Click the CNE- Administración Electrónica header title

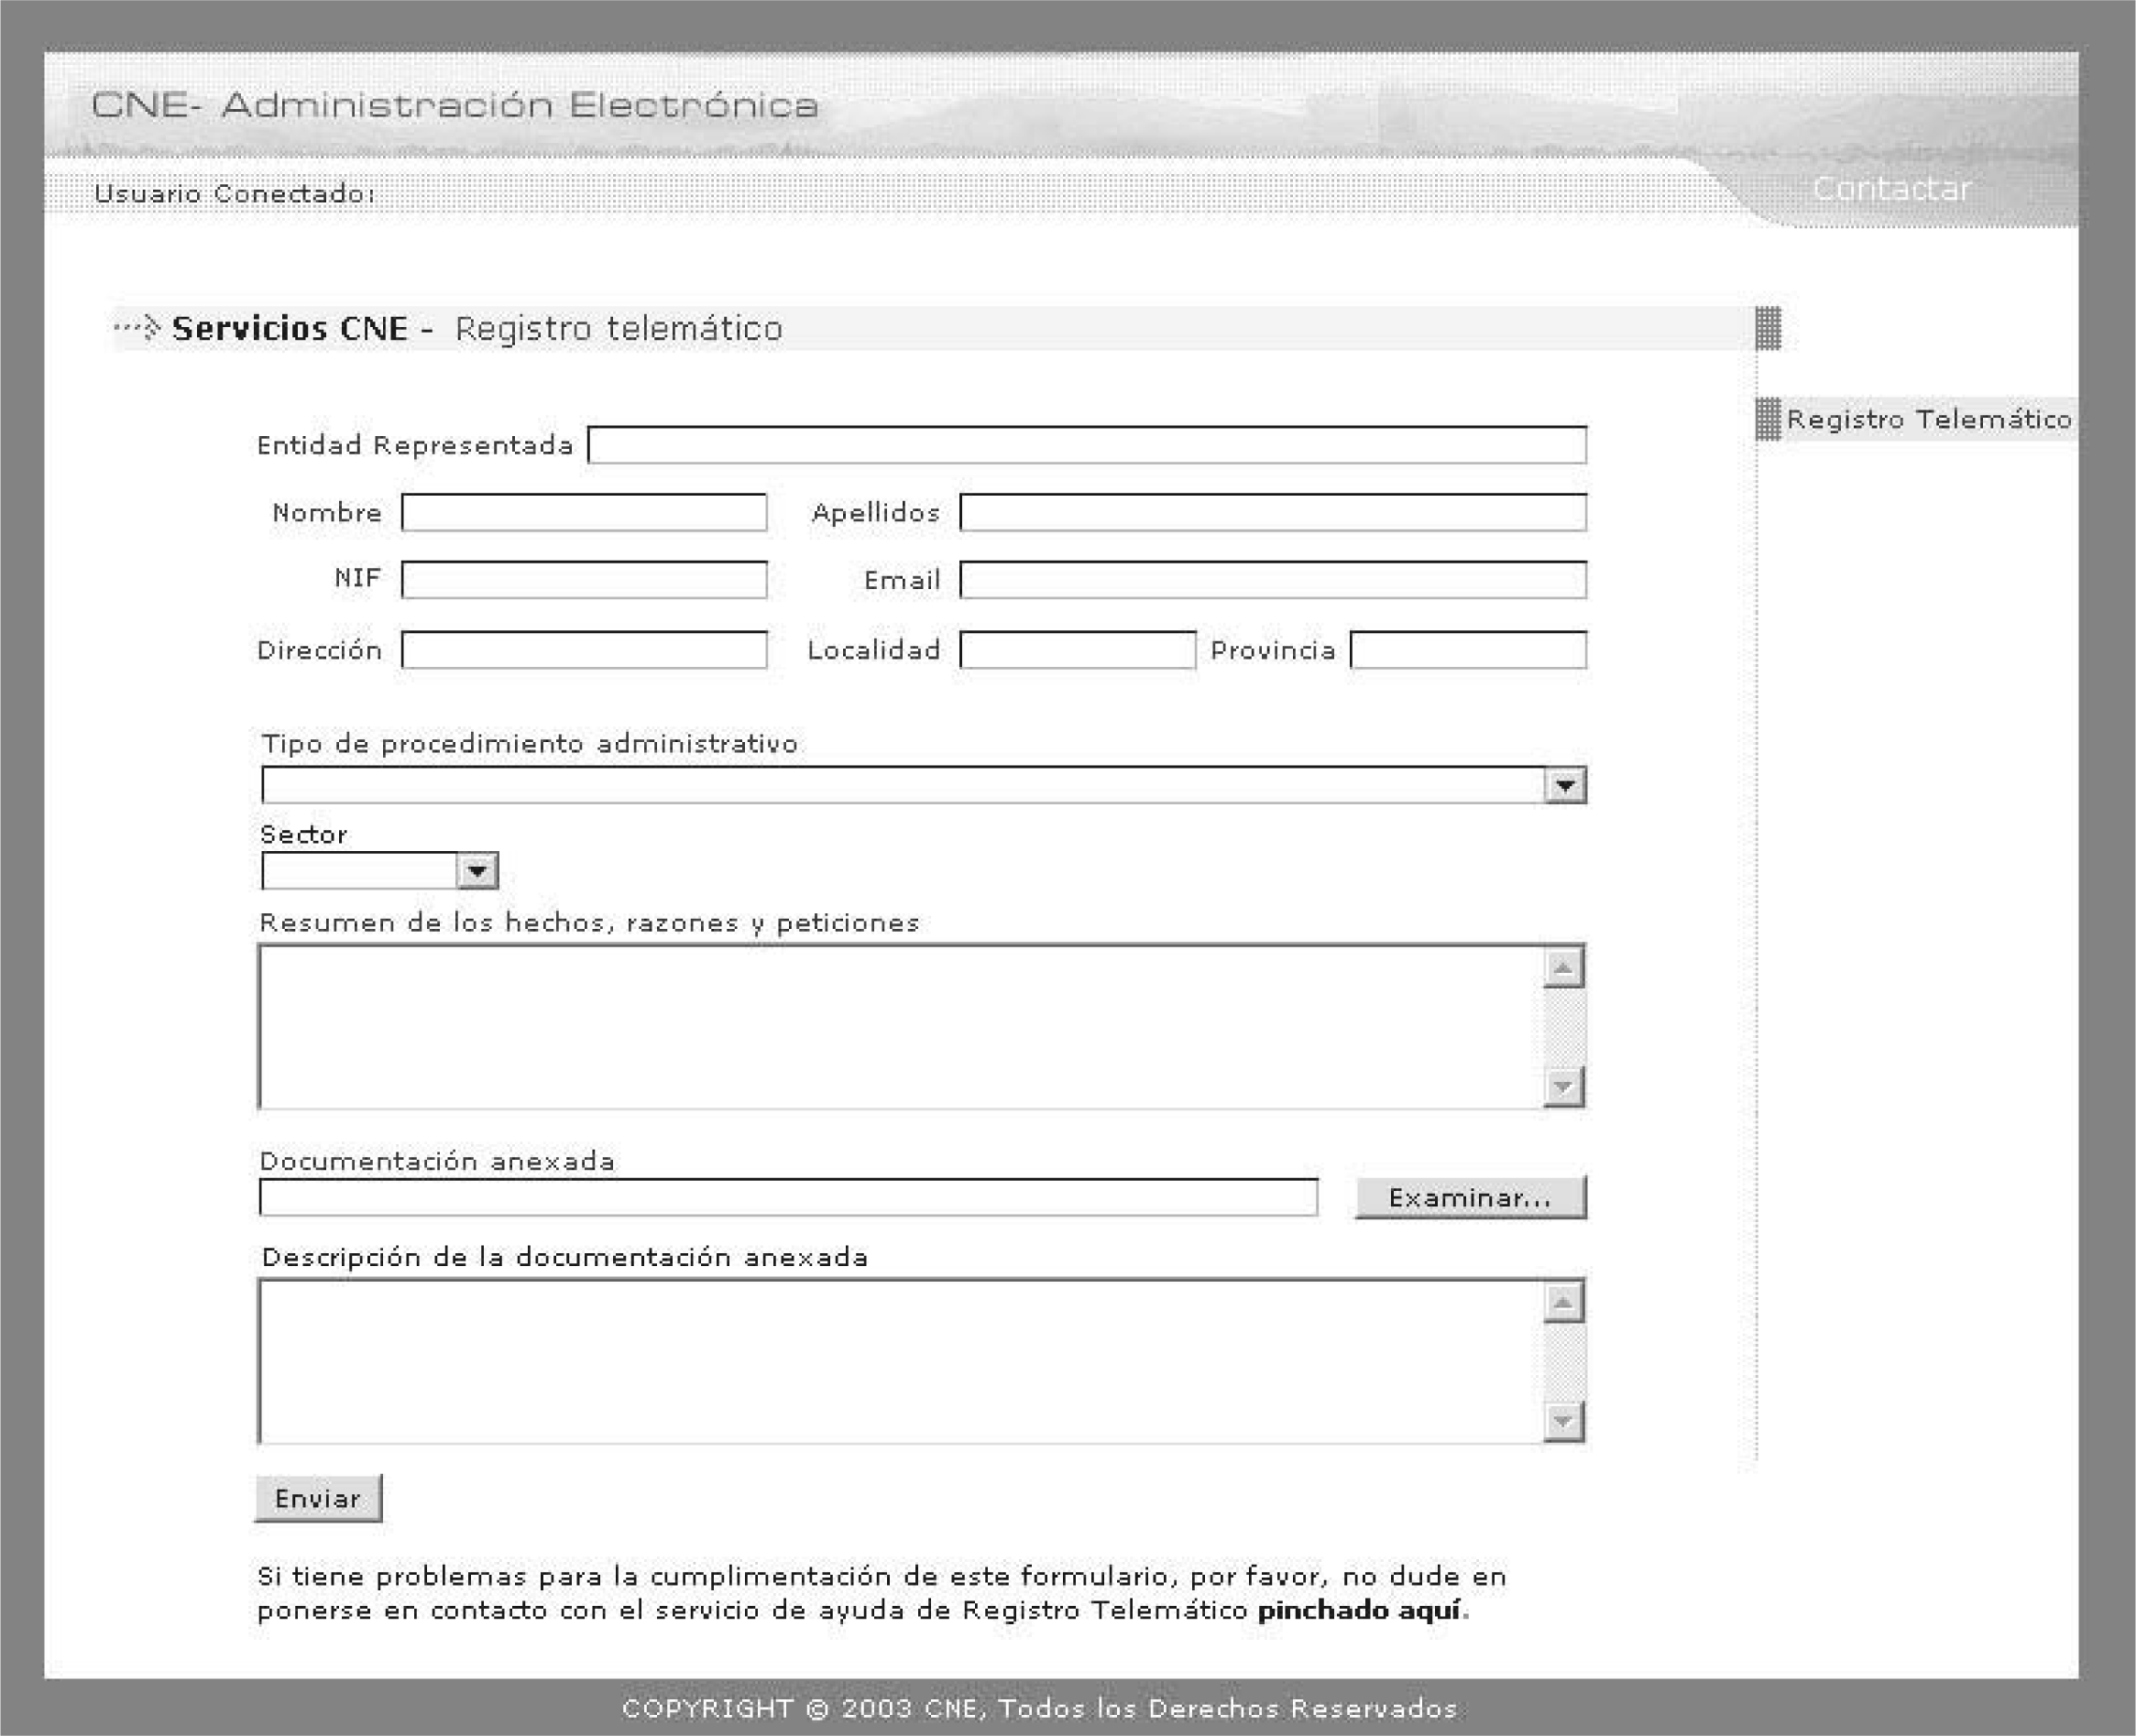[455, 105]
